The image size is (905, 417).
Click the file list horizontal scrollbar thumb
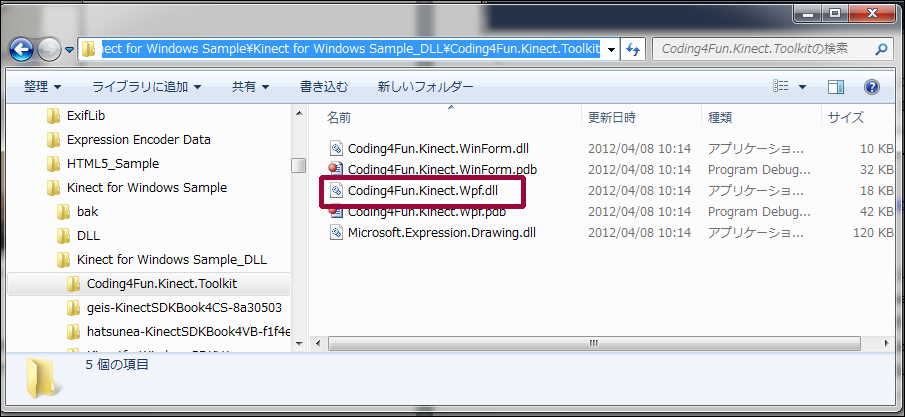click(x=594, y=343)
